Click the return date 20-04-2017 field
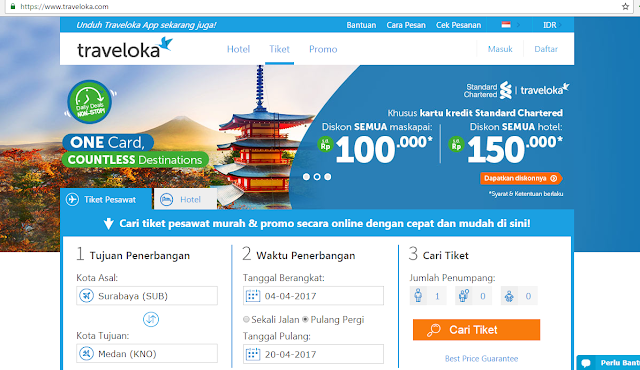This screenshot has height=370, width=640. [x=313, y=354]
